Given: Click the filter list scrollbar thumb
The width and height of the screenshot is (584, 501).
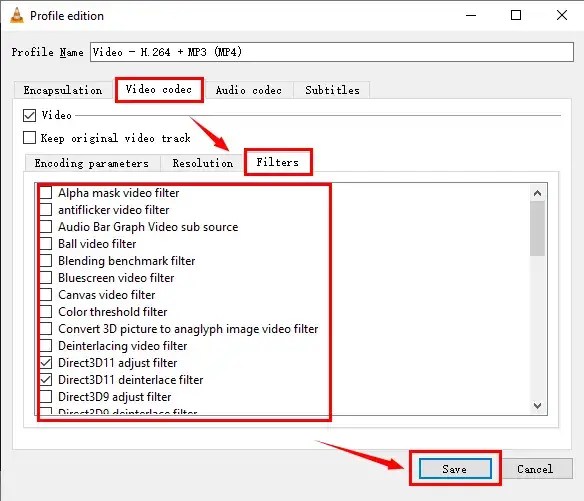Looking at the screenshot, I should [x=537, y=229].
